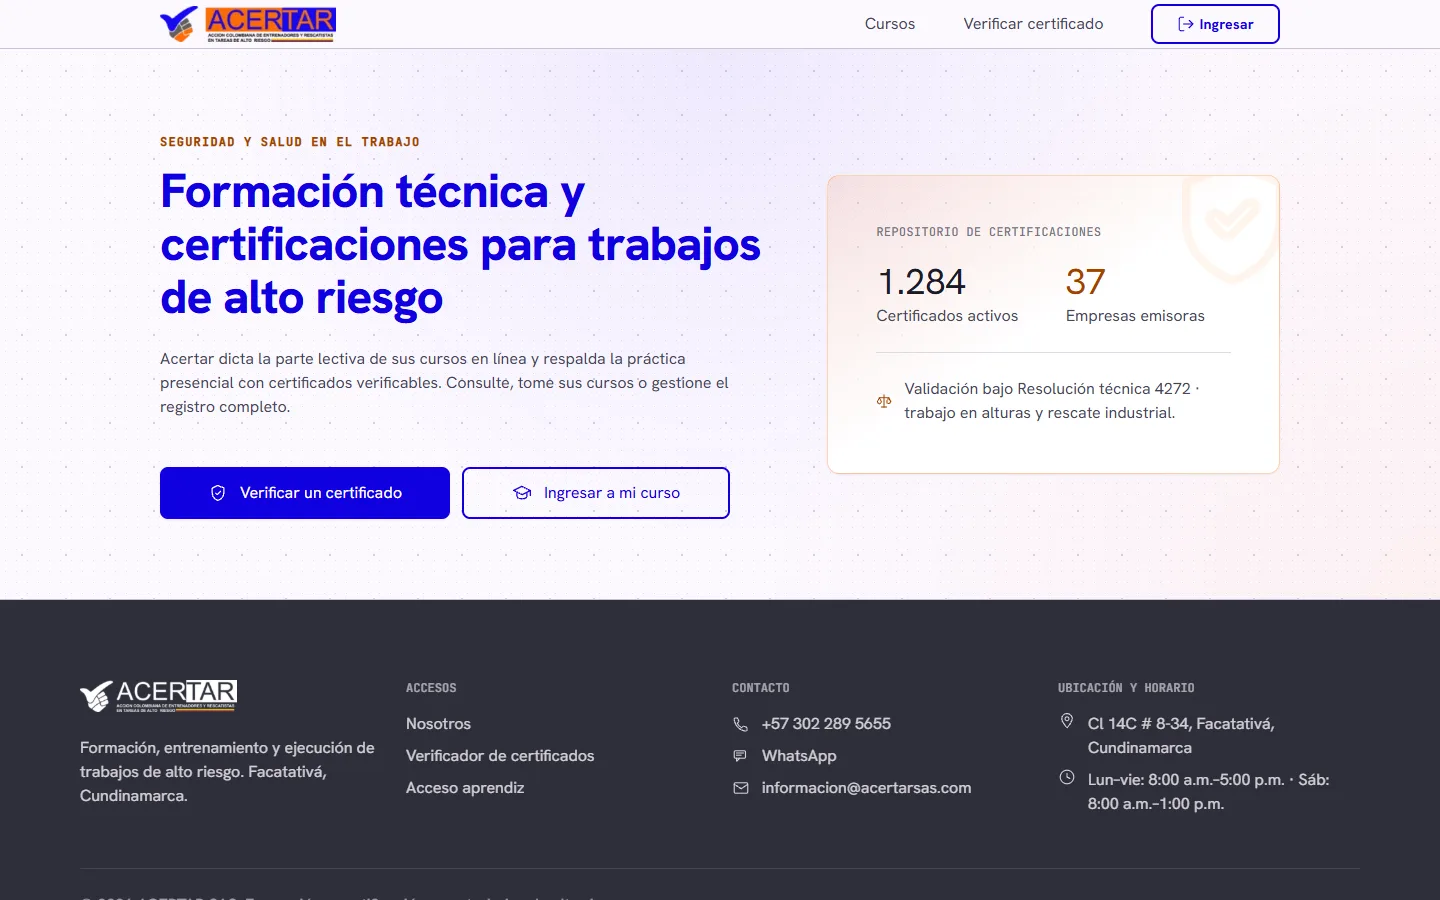Open Verificar certificado in the navigation bar
The width and height of the screenshot is (1440, 900).
pyautogui.click(x=1033, y=24)
